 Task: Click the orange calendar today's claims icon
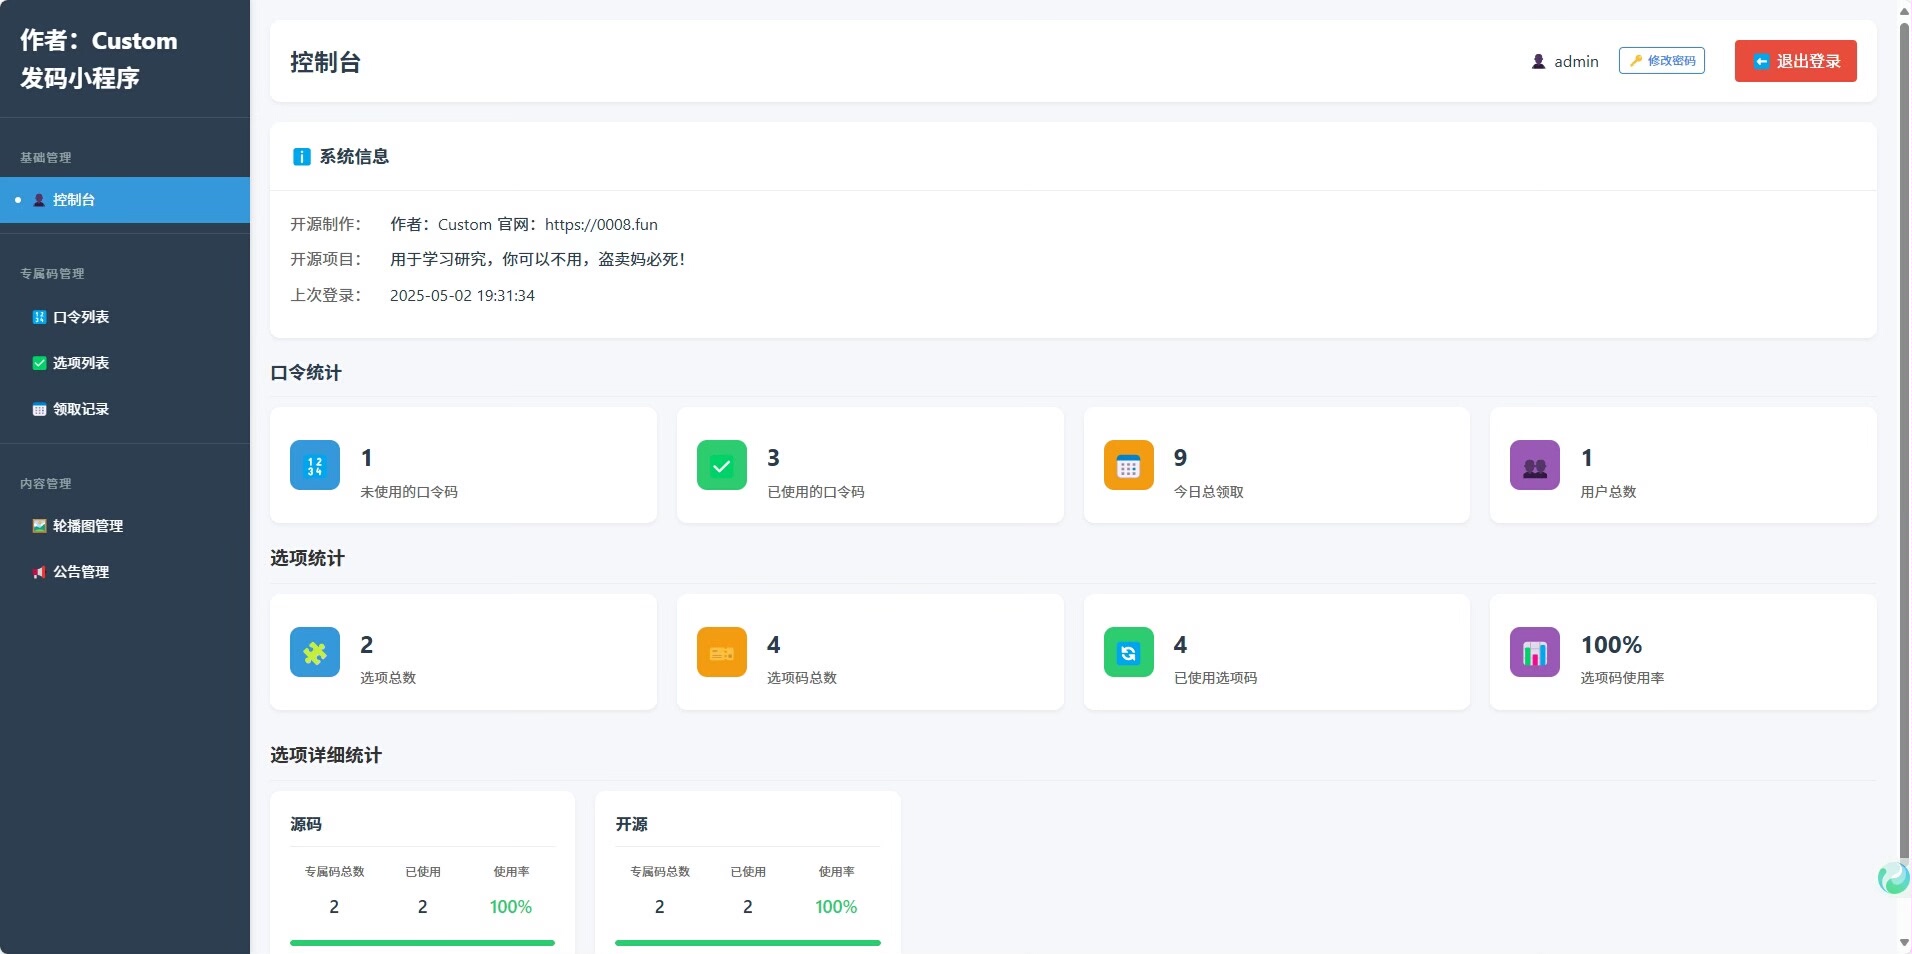(x=1128, y=465)
